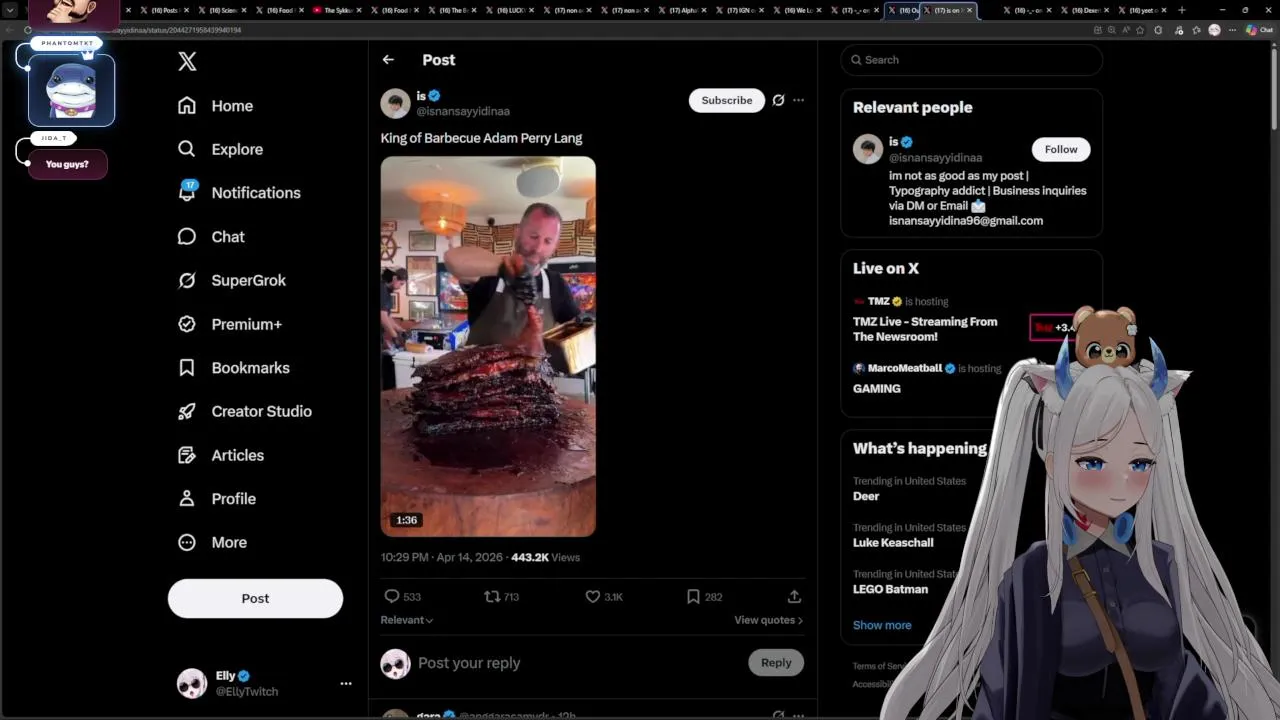Open SuperGrok from the sidebar
1280x720 pixels.
tap(232, 280)
